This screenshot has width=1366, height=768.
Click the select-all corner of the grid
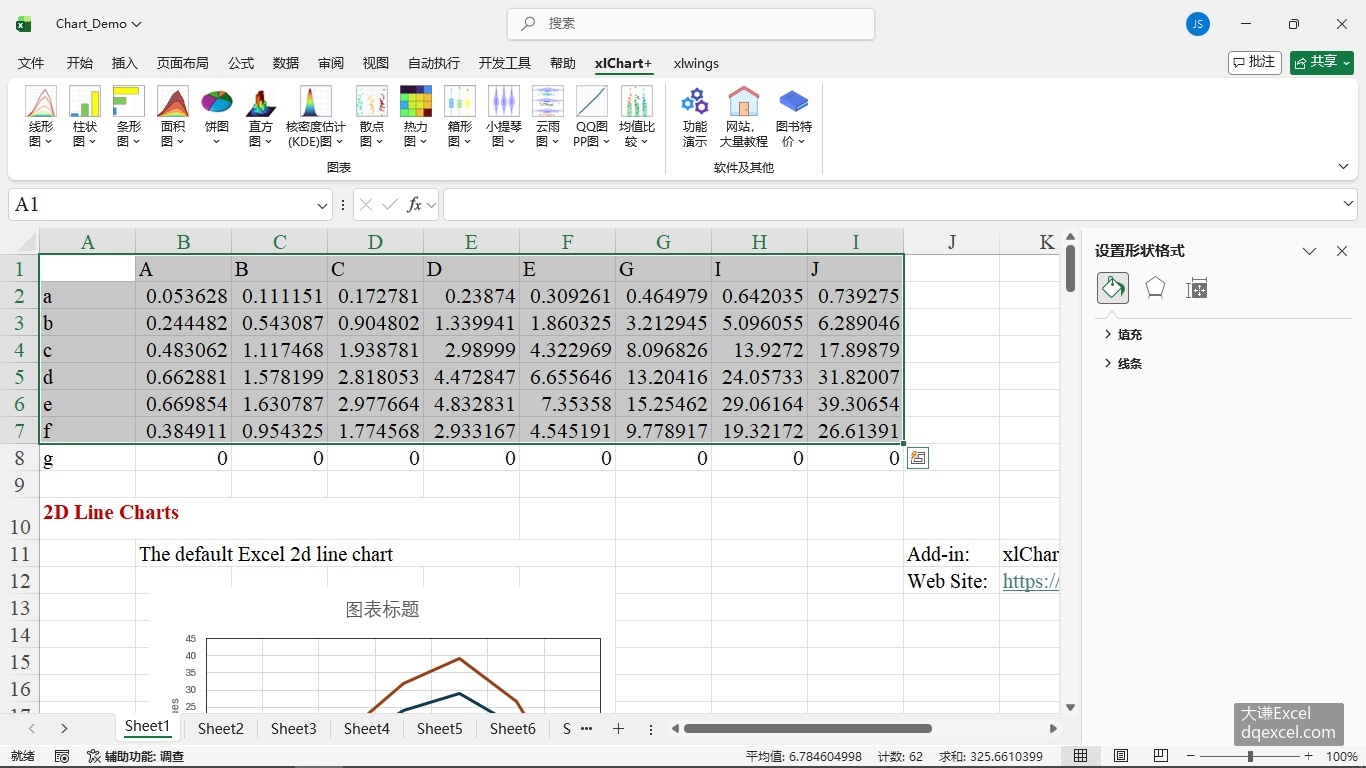point(24,242)
